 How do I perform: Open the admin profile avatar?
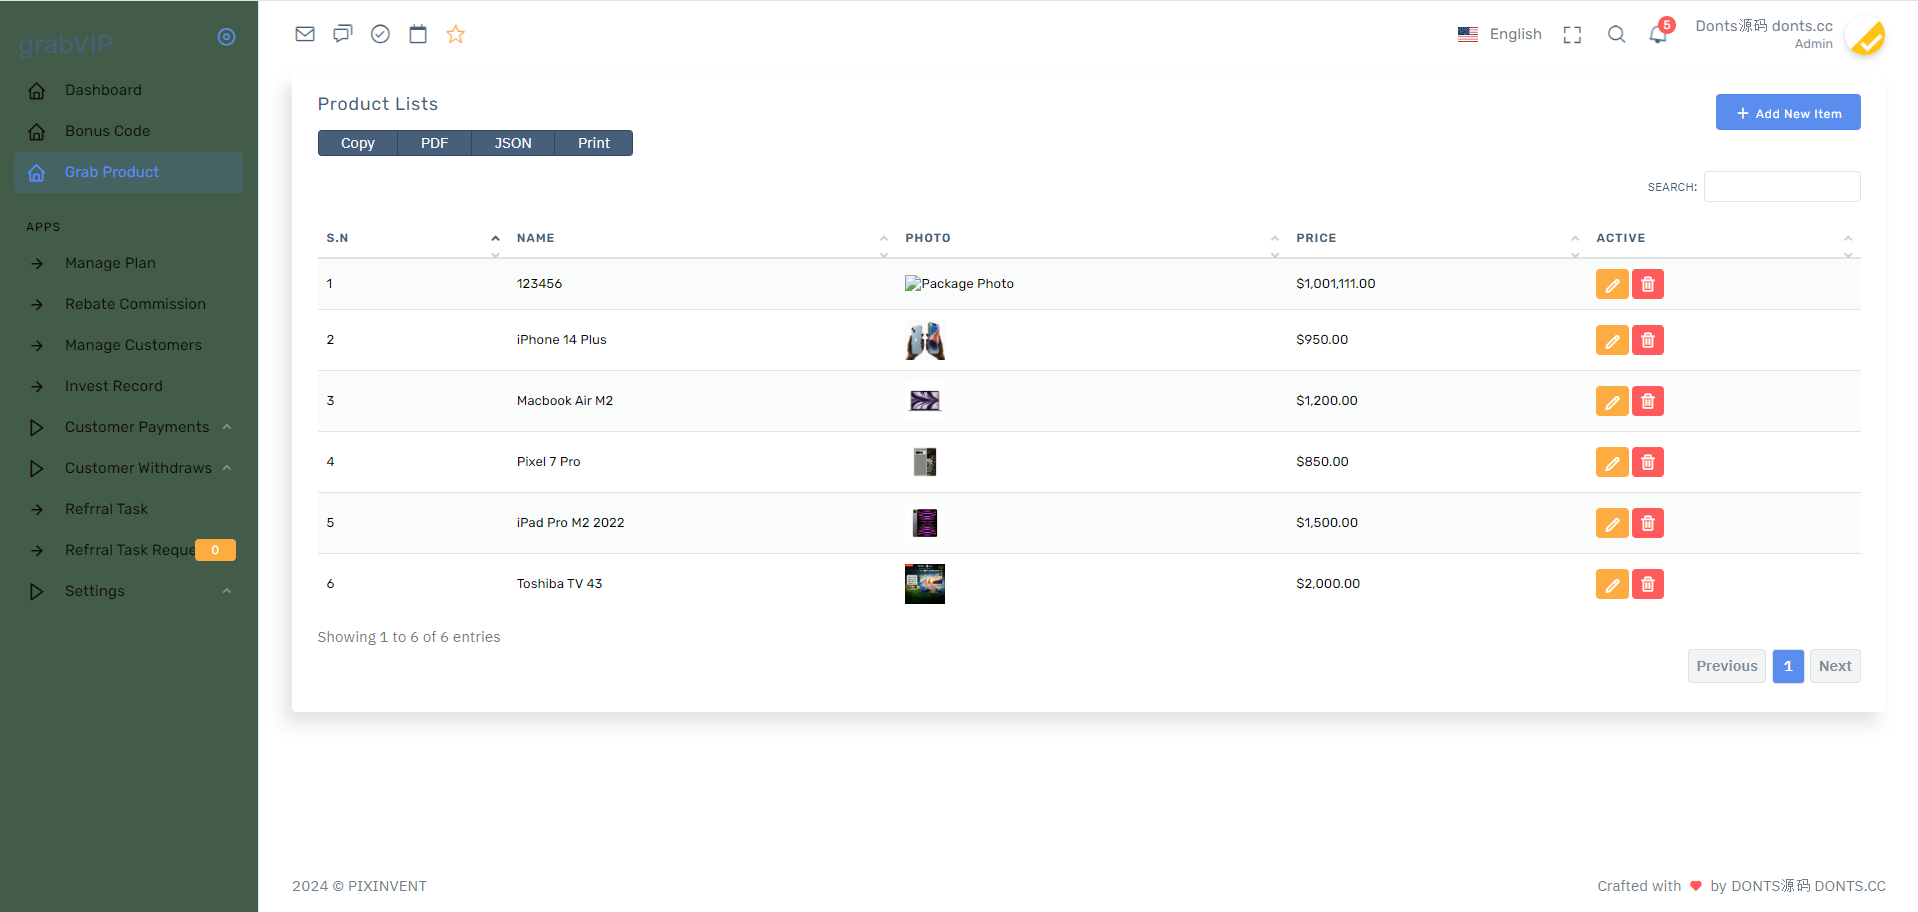(1865, 36)
